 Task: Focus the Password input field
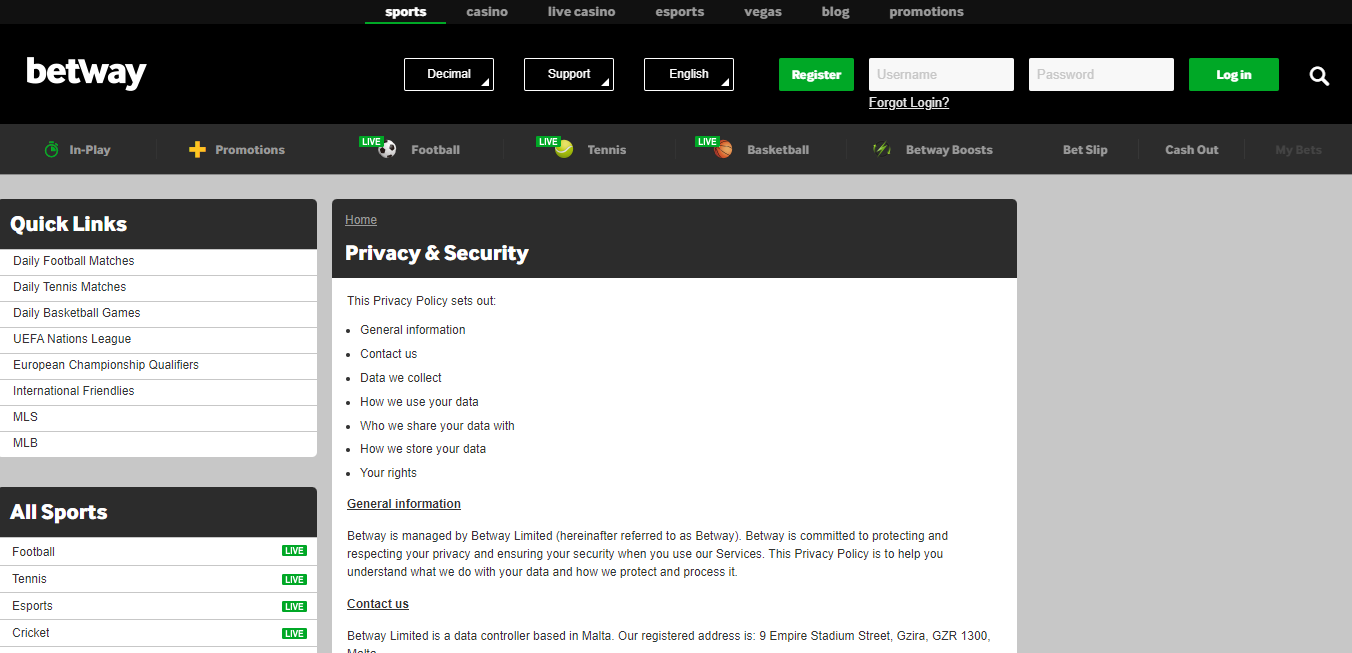click(x=1101, y=74)
